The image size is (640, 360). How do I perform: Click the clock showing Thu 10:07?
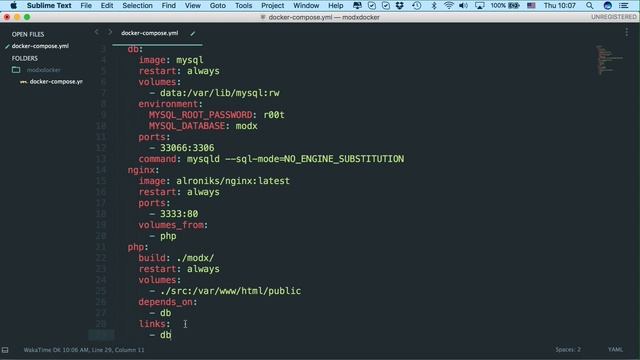559,6
